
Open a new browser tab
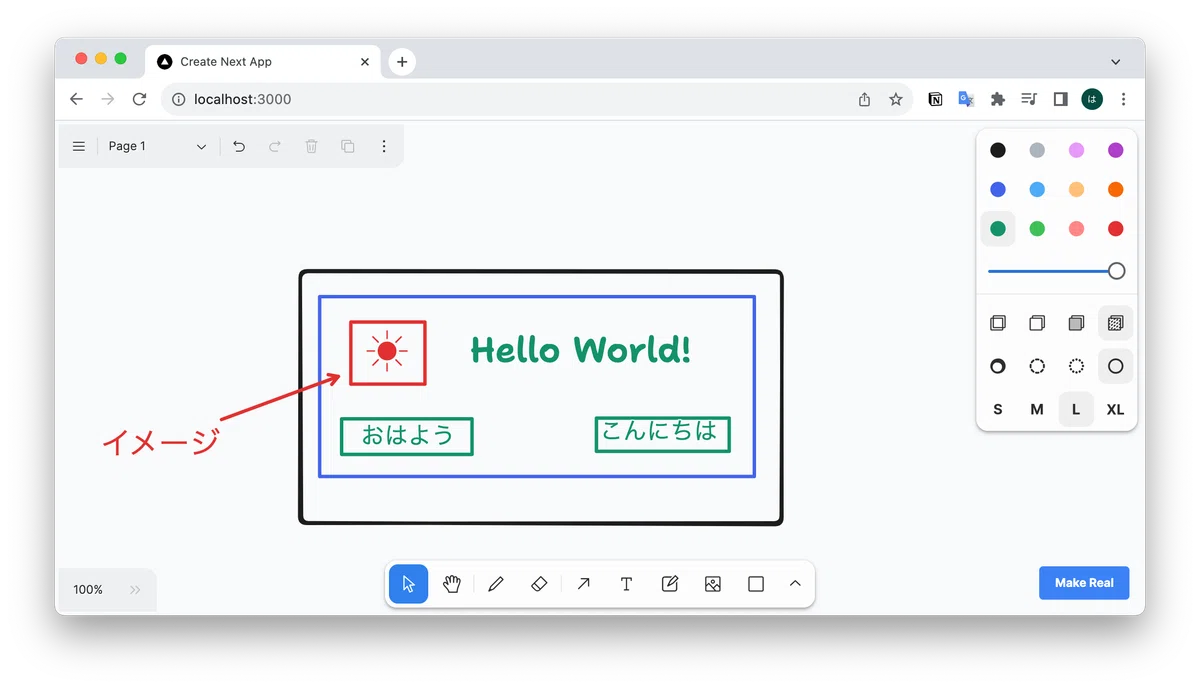(402, 62)
